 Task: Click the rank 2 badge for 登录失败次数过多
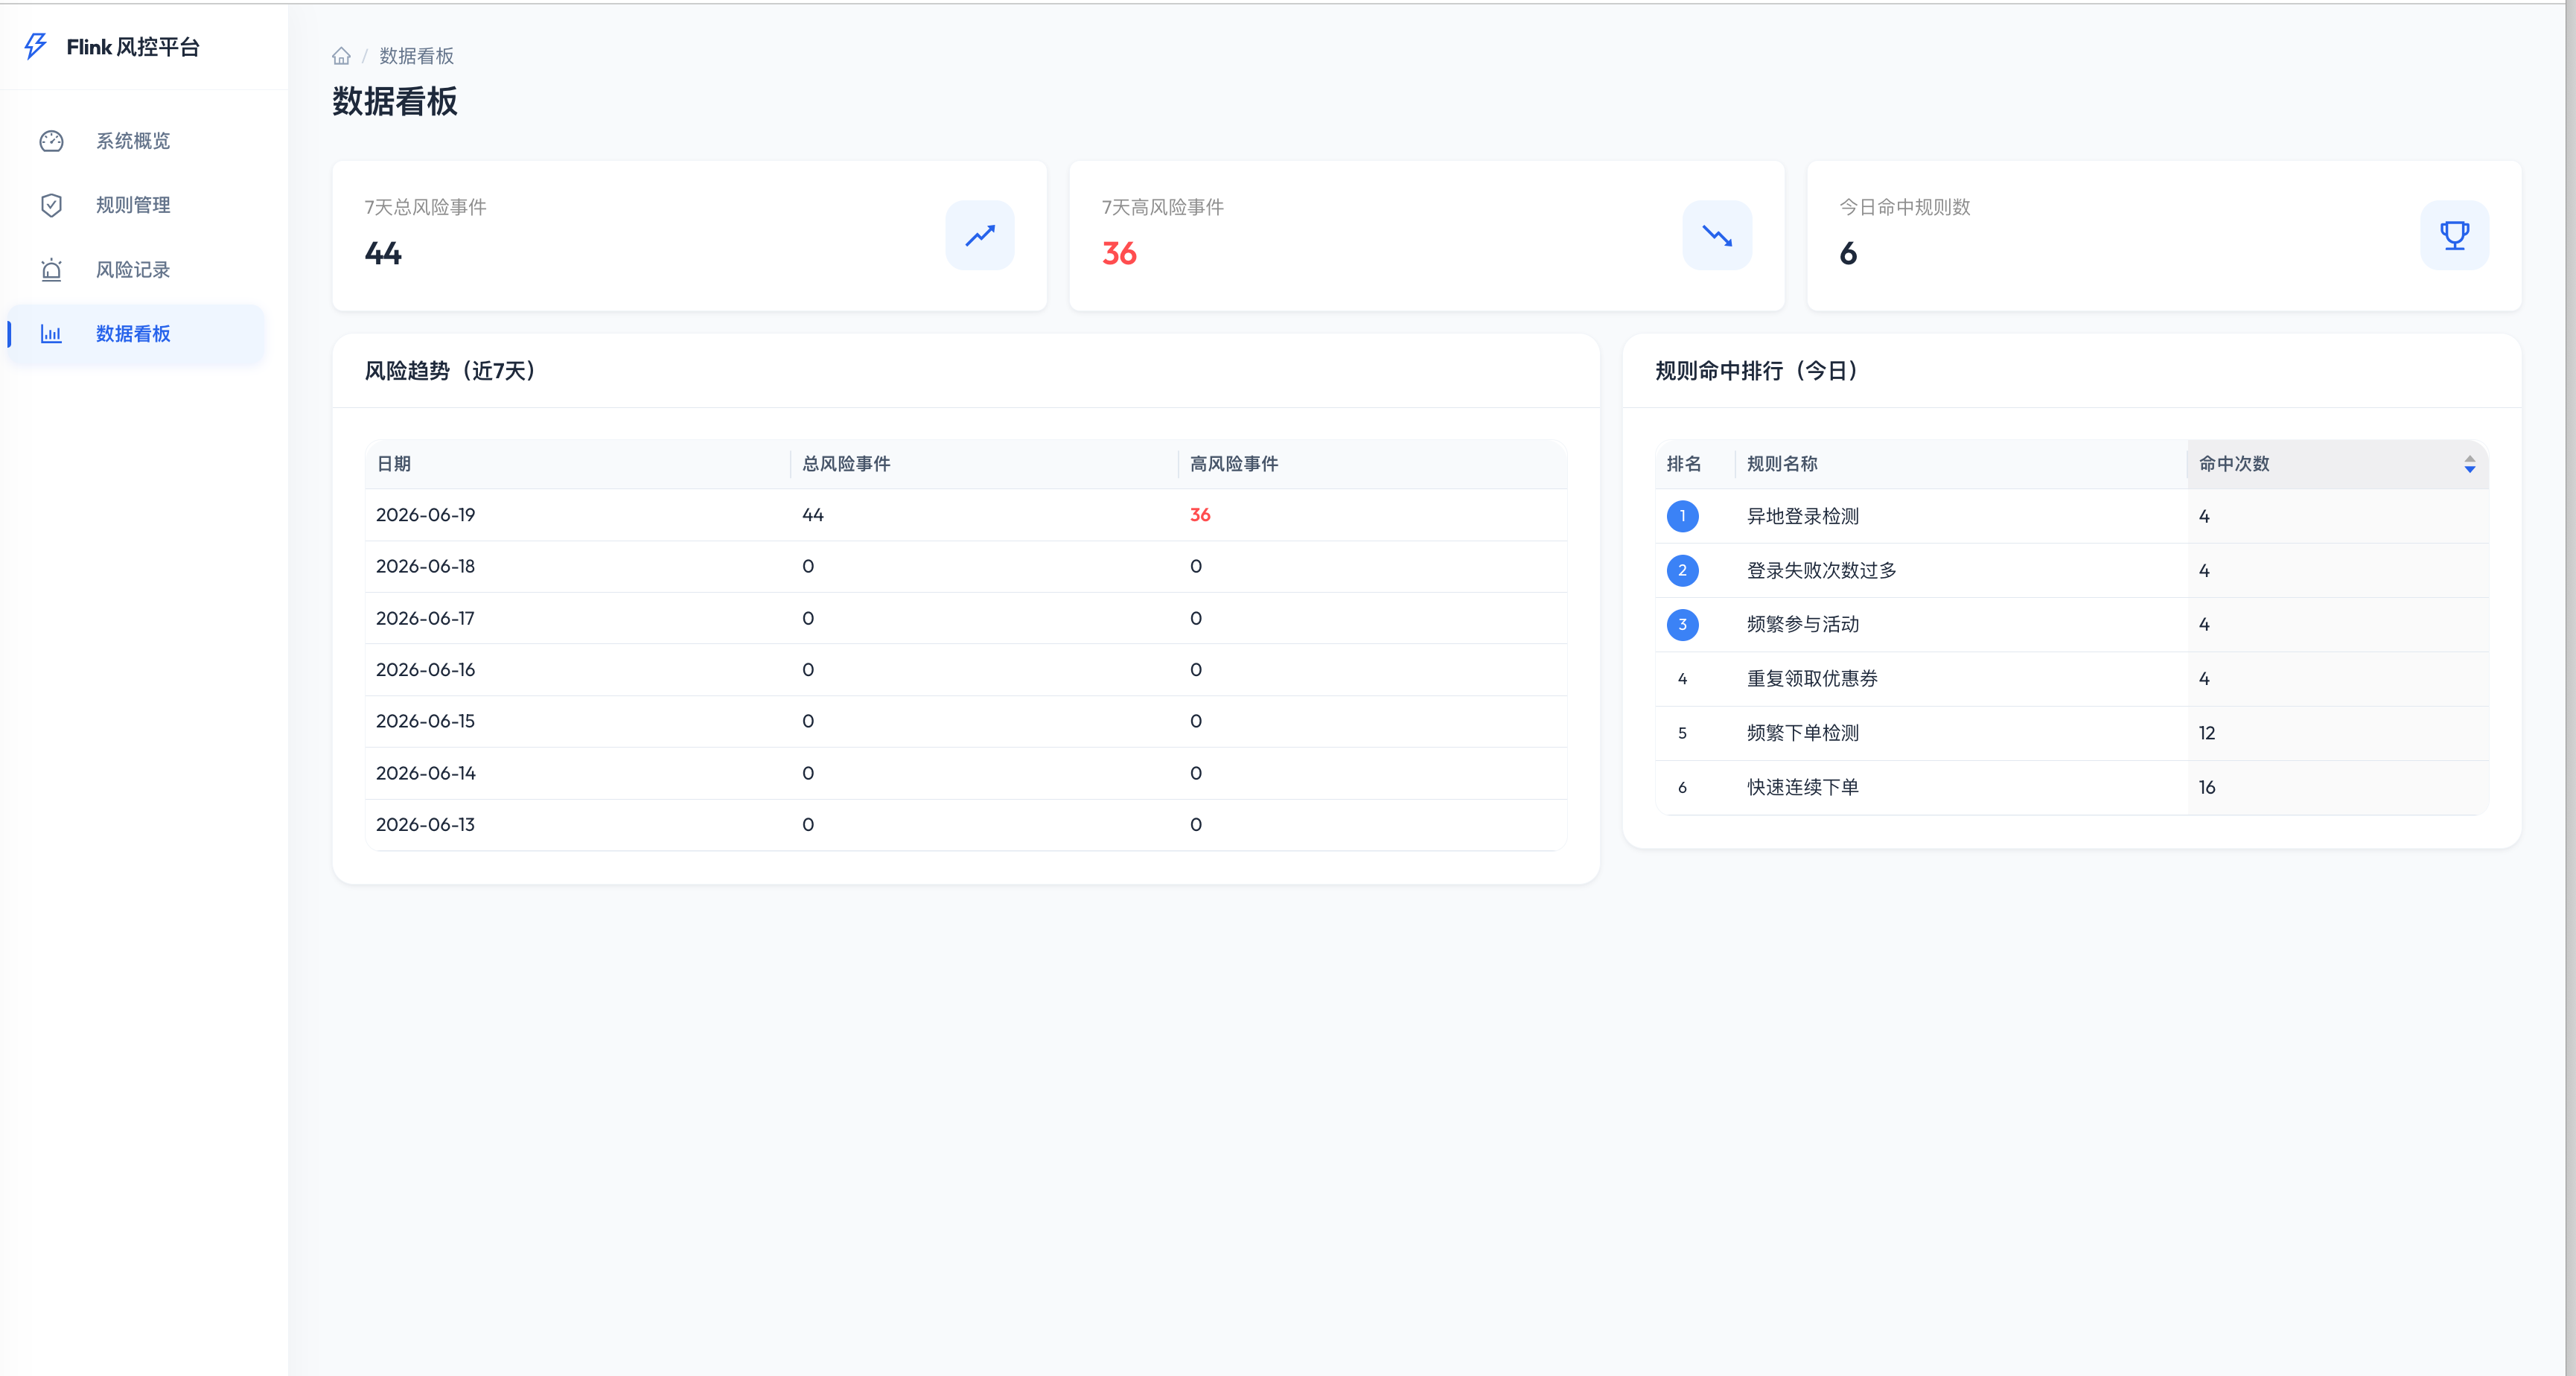pos(1682,570)
